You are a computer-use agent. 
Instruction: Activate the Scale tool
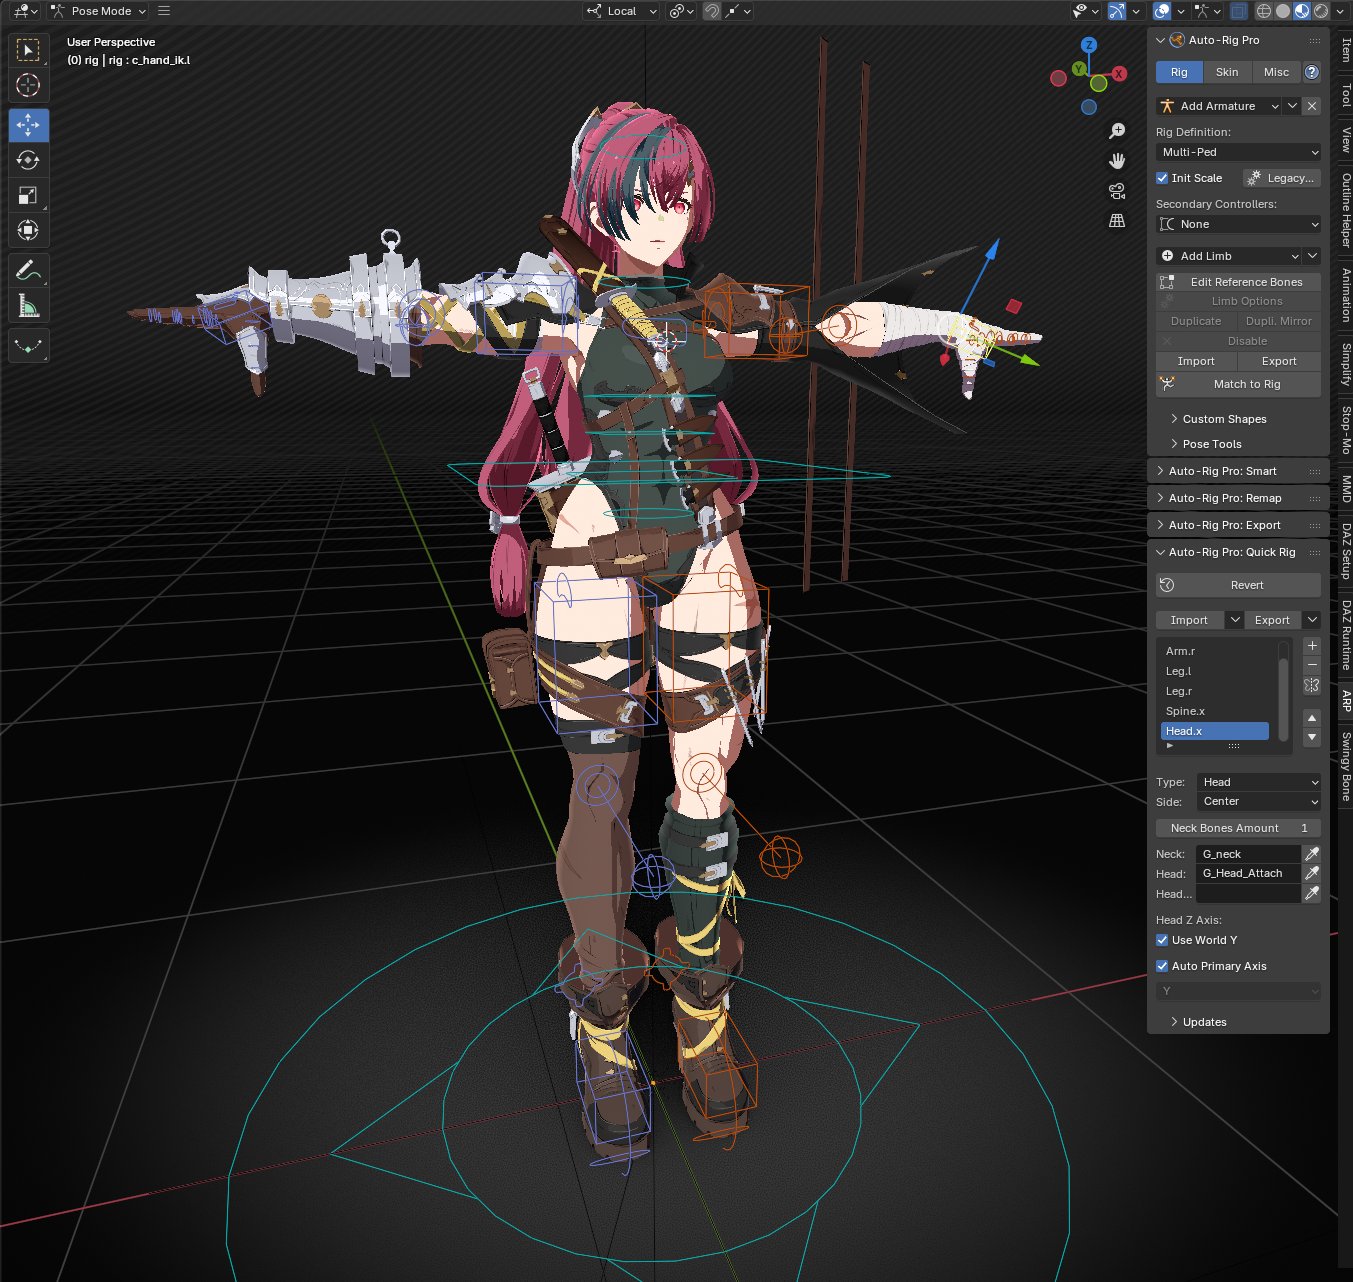pyautogui.click(x=28, y=195)
